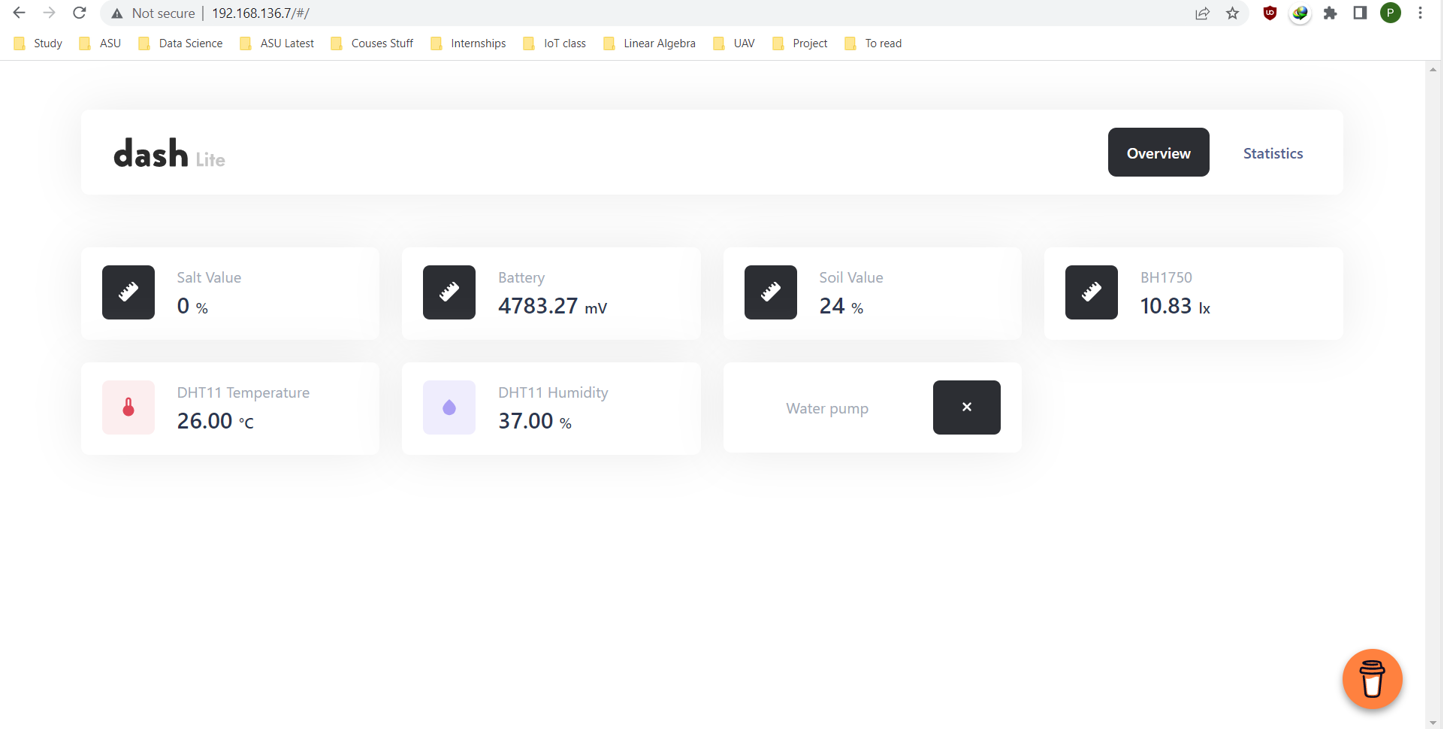Open the uBlock shield extension icon
The width and height of the screenshot is (1443, 729).
point(1270,13)
